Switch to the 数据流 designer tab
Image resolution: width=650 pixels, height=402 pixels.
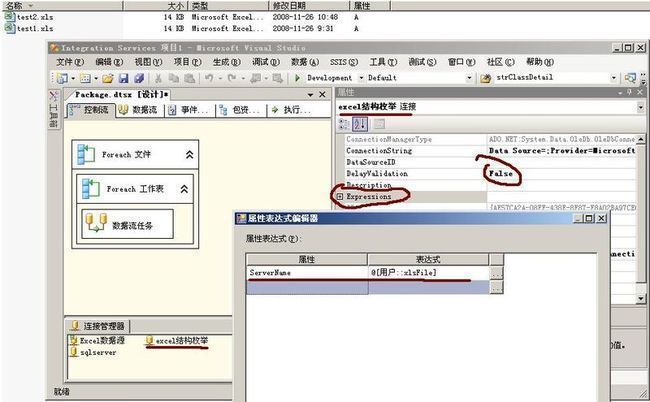coord(139,110)
